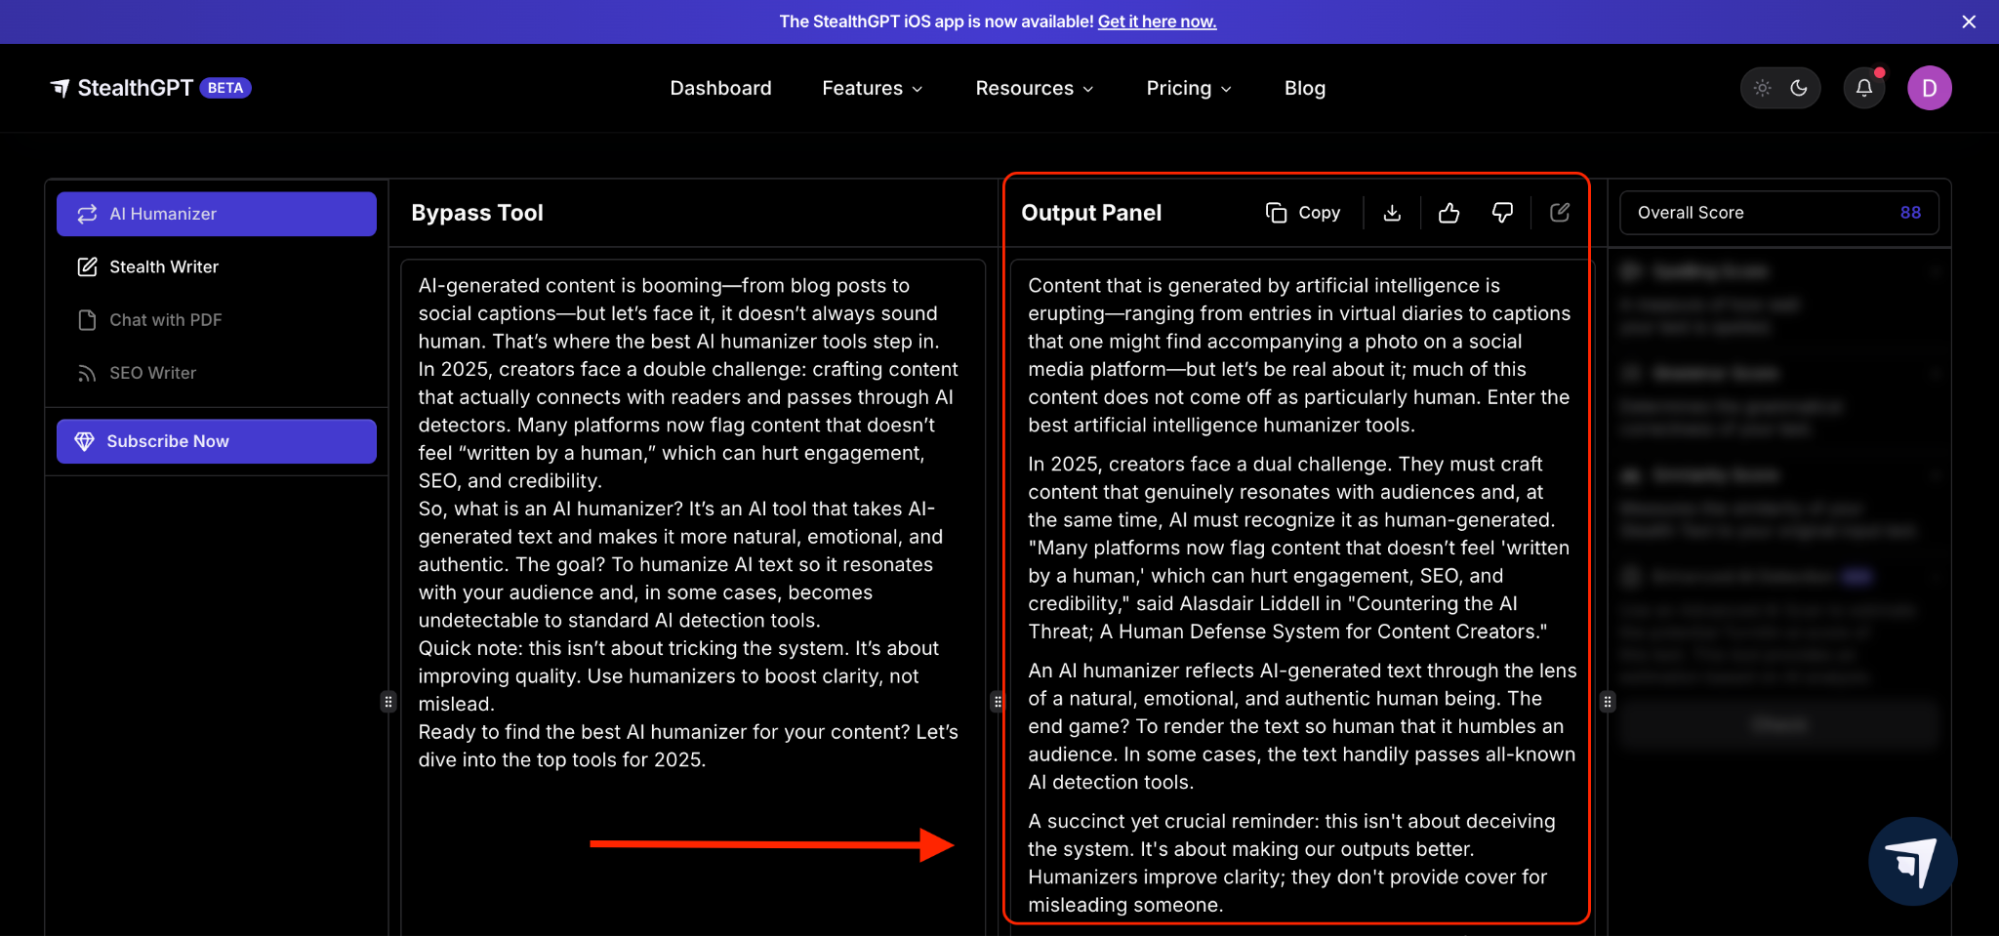Expand the Resources dropdown
The width and height of the screenshot is (1999, 937).
click(1034, 88)
